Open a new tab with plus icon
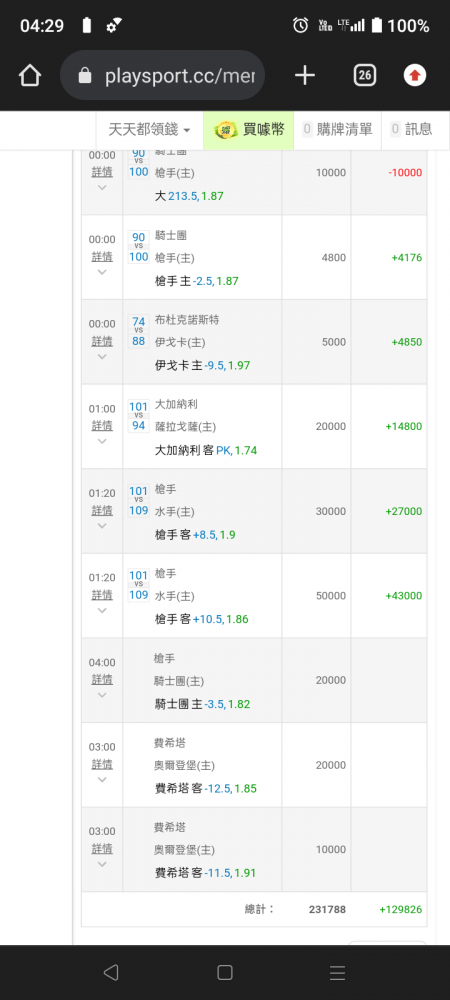The image size is (450, 1000). (x=305, y=76)
